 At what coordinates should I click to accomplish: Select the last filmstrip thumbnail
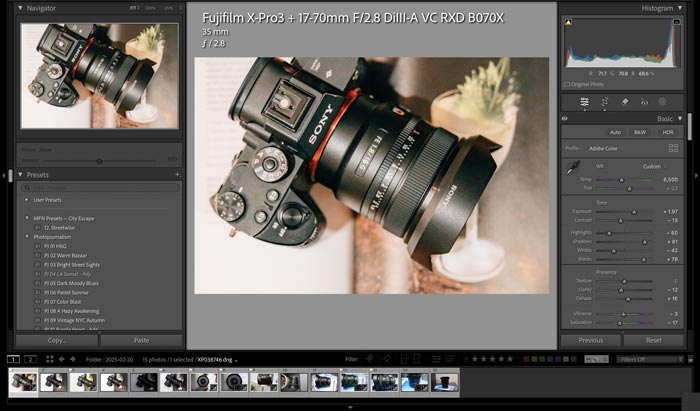[x=445, y=382]
